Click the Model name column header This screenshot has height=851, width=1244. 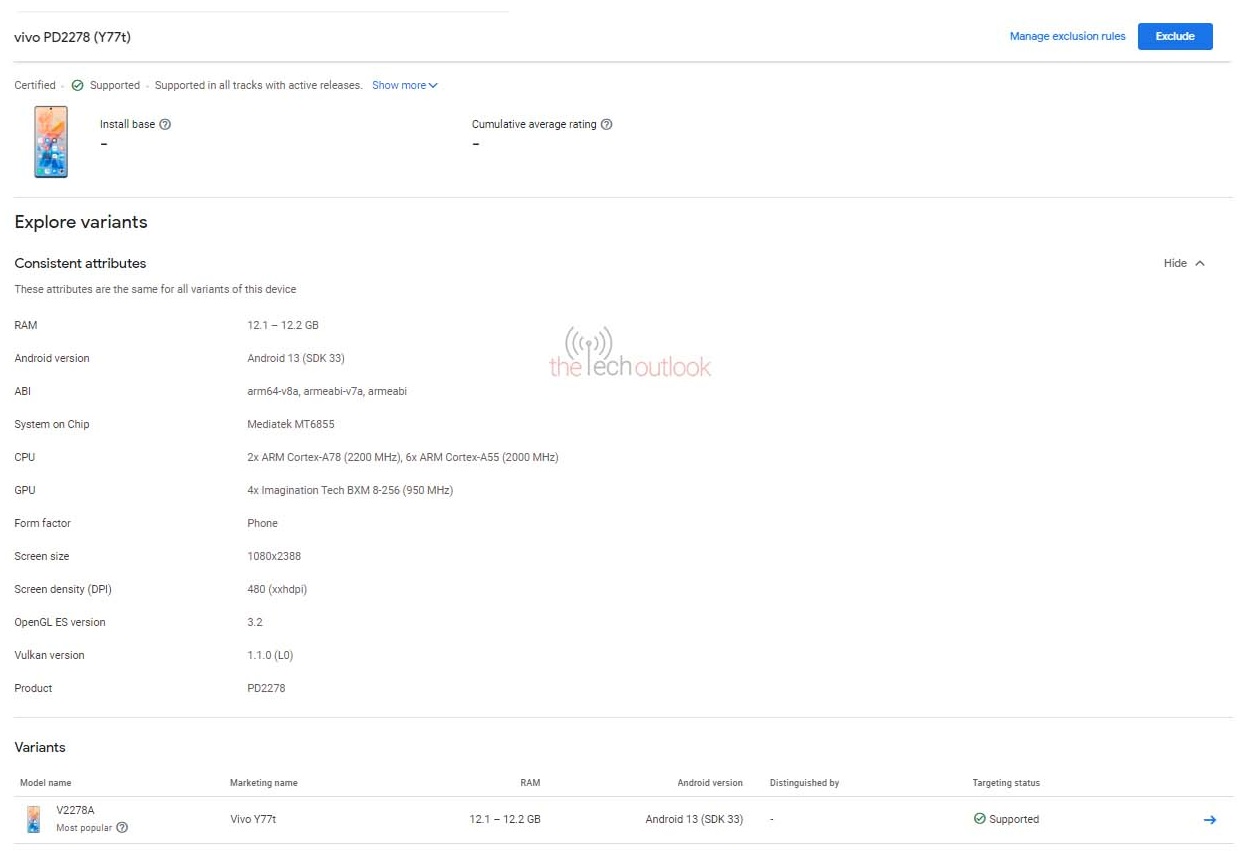[x=46, y=783]
